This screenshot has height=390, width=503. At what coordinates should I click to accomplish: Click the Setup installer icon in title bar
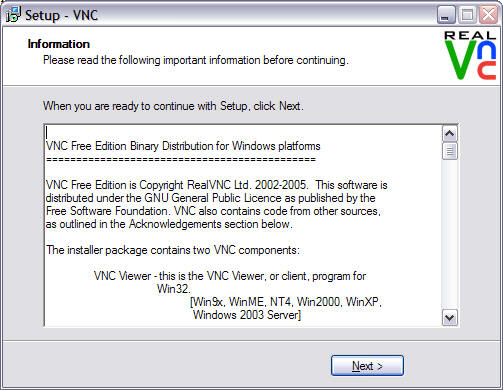point(13,15)
